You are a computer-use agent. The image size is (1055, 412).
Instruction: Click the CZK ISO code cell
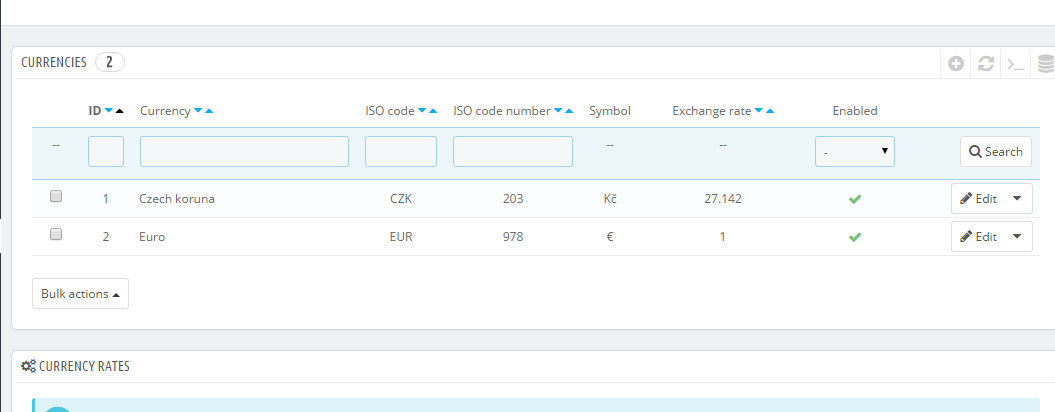(x=401, y=199)
